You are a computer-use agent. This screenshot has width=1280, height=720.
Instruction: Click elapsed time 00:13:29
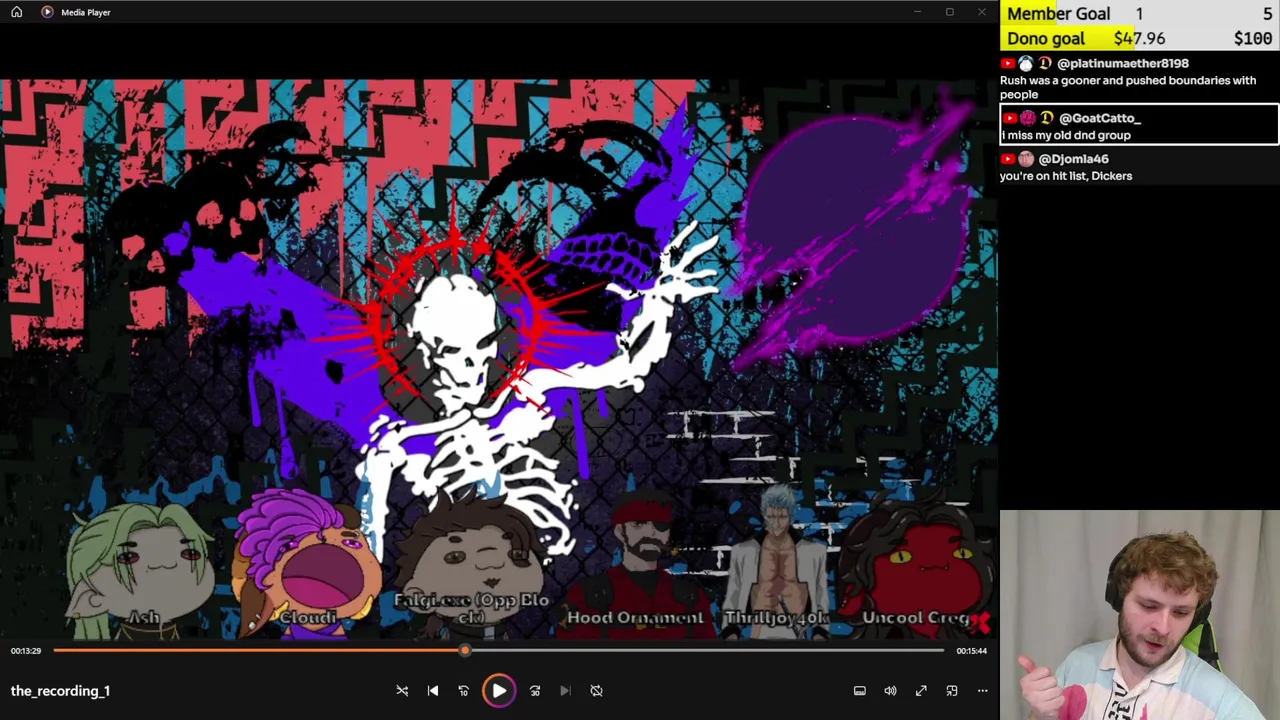click(26, 651)
